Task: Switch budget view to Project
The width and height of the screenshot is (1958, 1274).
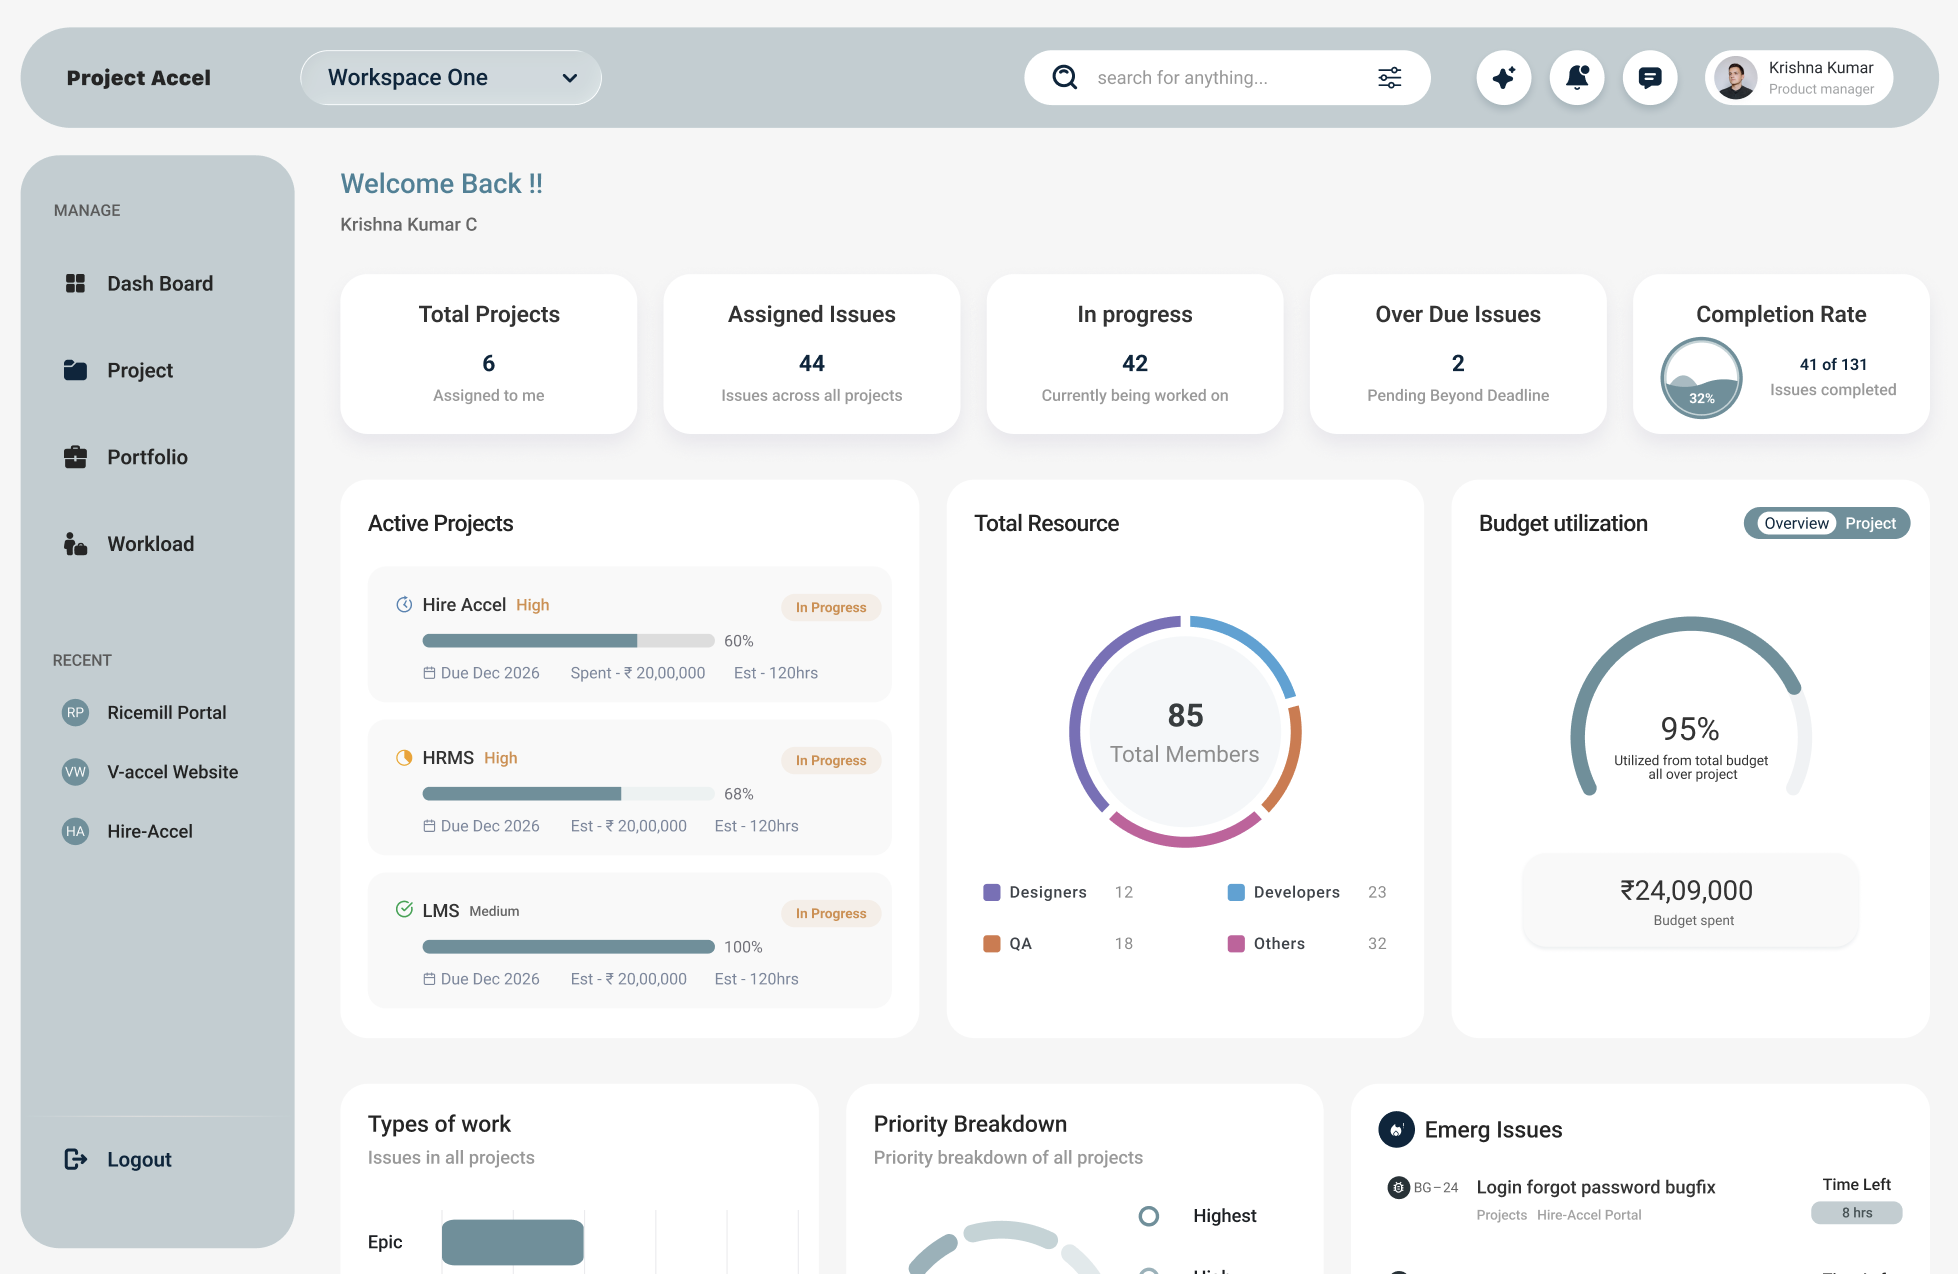Action: [x=1870, y=523]
